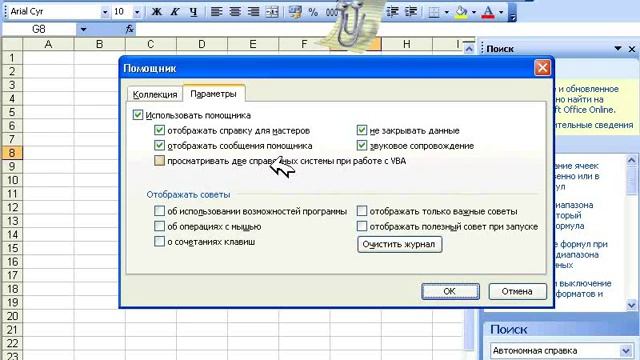640x360 pixels.
Task: Select column D header
Action: 202,44
